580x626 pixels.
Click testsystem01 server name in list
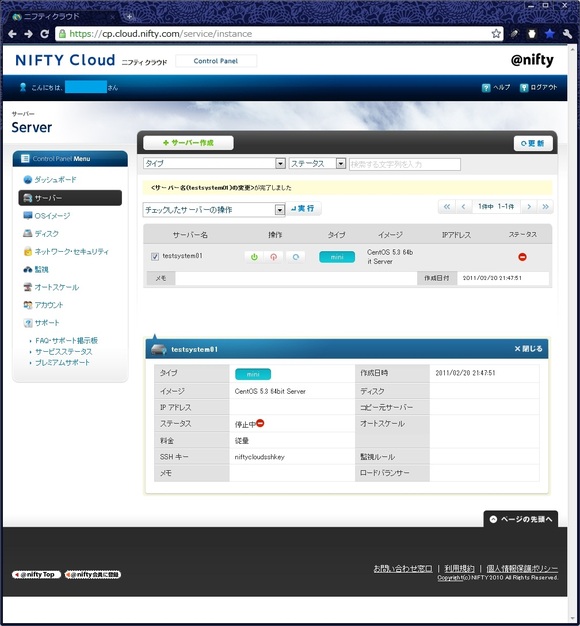182,256
